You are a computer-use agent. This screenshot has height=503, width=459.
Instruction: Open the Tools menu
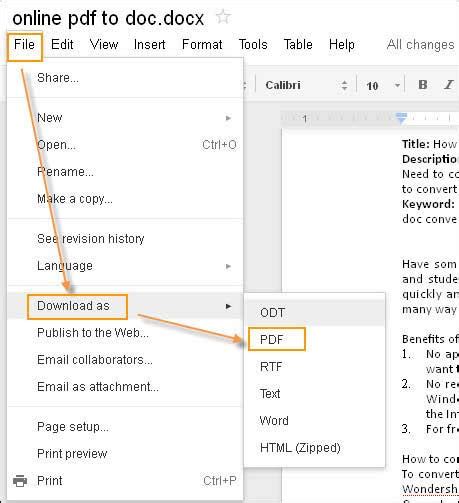coord(253,45)
